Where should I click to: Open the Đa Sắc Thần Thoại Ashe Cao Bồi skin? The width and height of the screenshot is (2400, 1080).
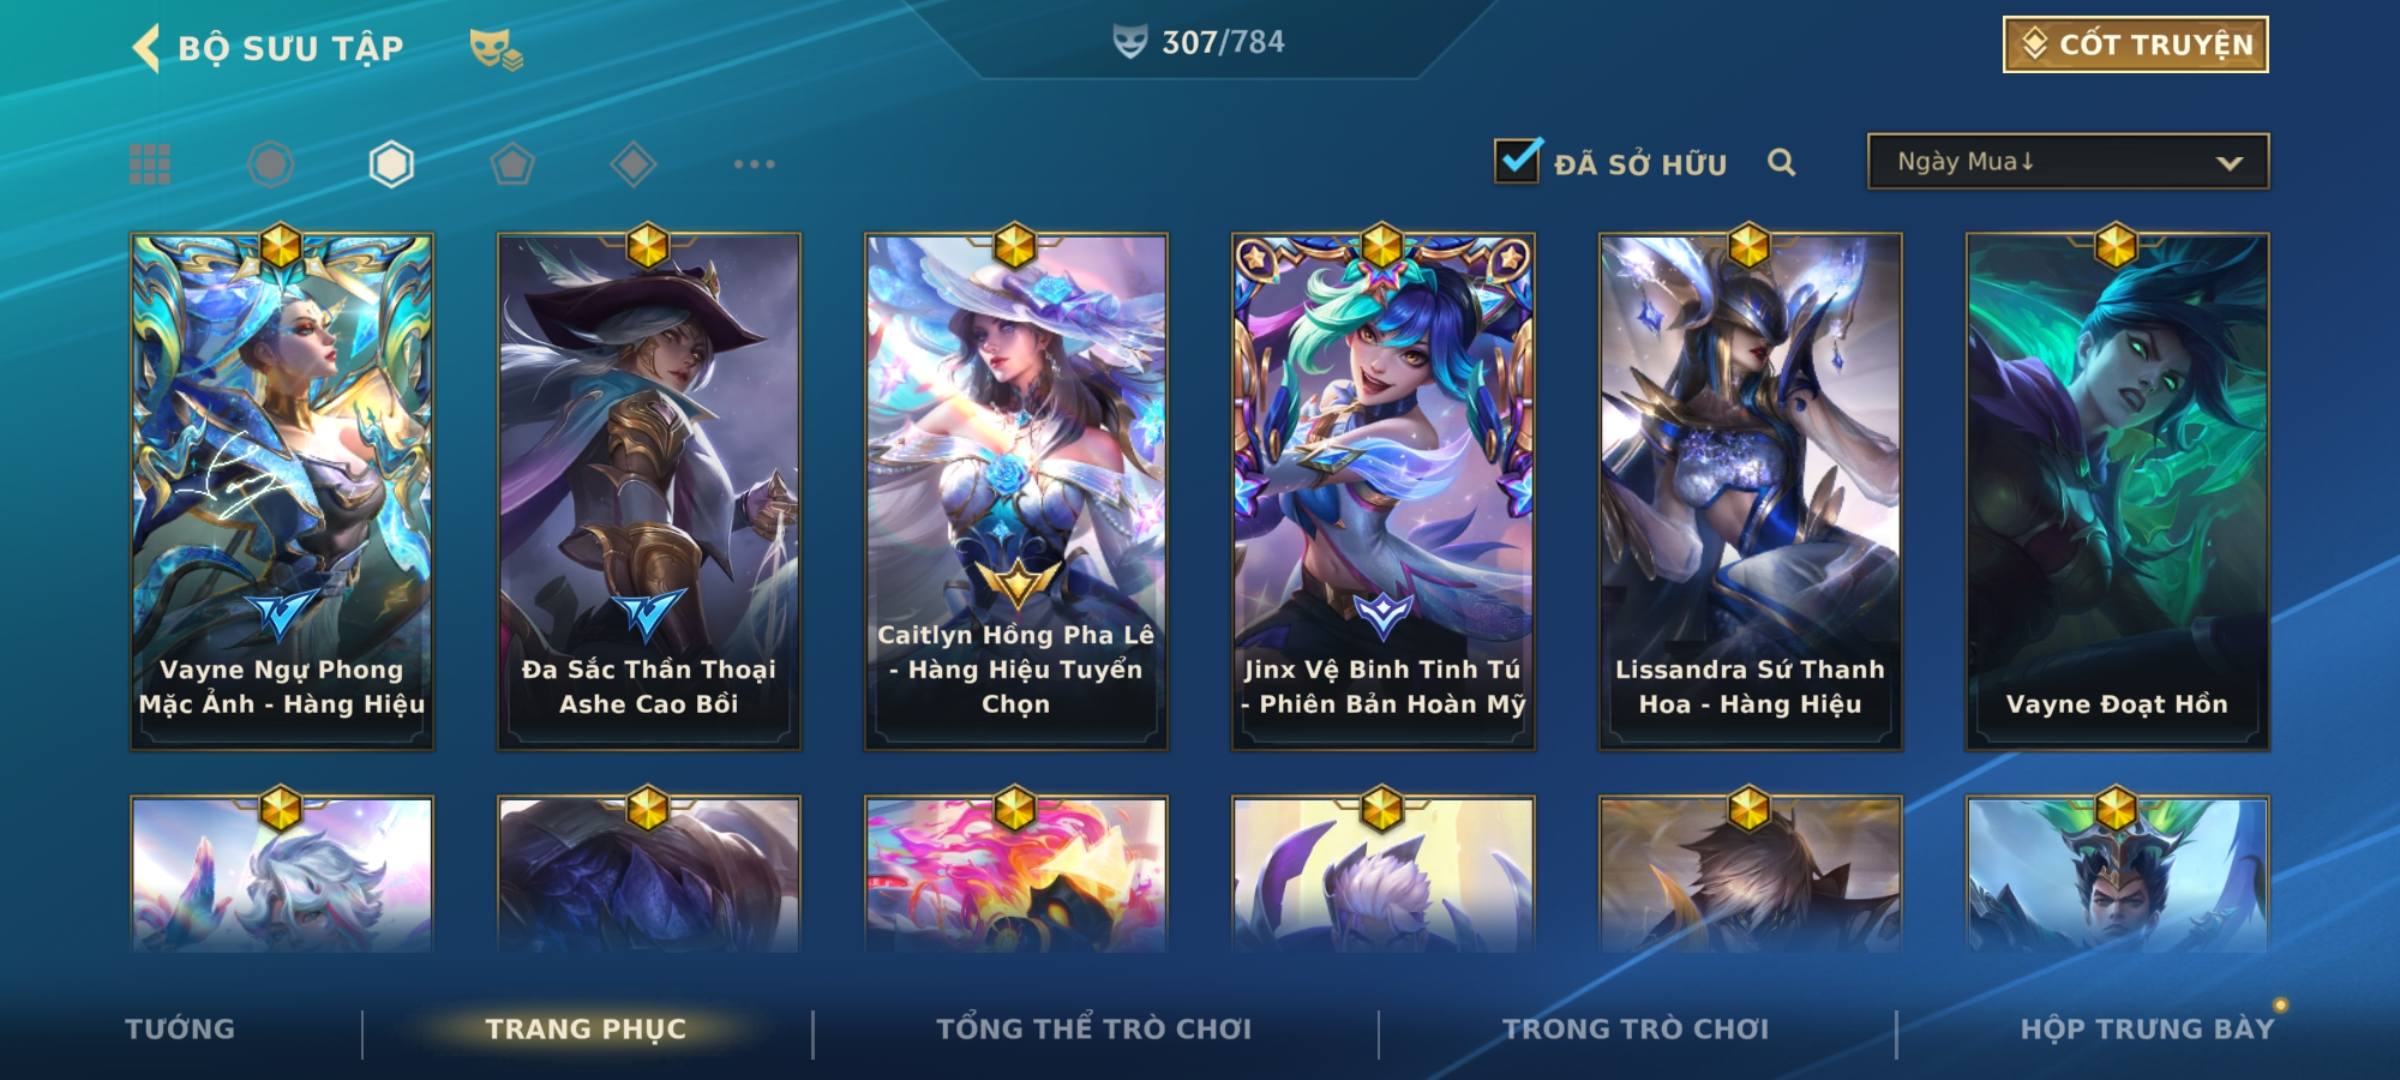tap(649, 492)
